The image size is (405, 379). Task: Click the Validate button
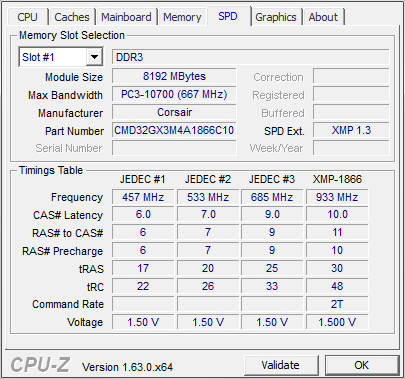[280, 365]
